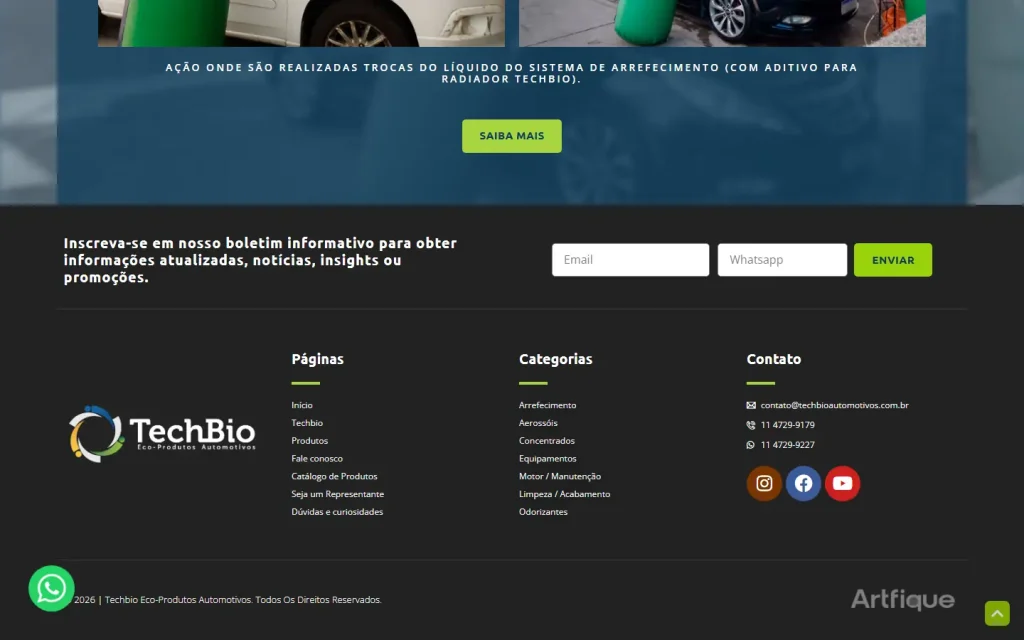This screenshot has width=1024, height=640.
Task: Click the SAIBA MAIS button
Action: click(512, 136)
